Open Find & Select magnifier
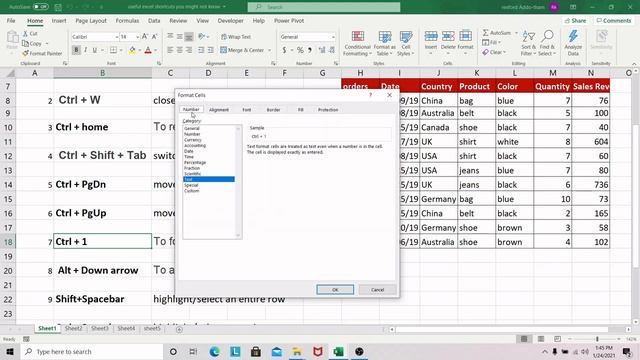Image resolution: width=640 pixels, height=360 pixels. click(547, 43)
